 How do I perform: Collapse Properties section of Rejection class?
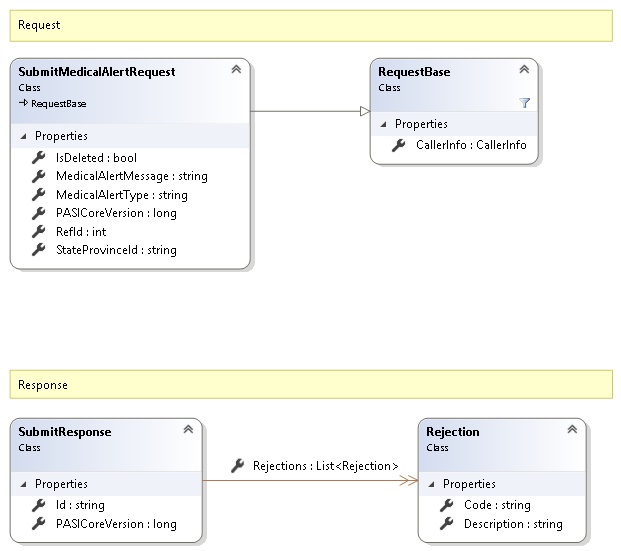point(432,484)
